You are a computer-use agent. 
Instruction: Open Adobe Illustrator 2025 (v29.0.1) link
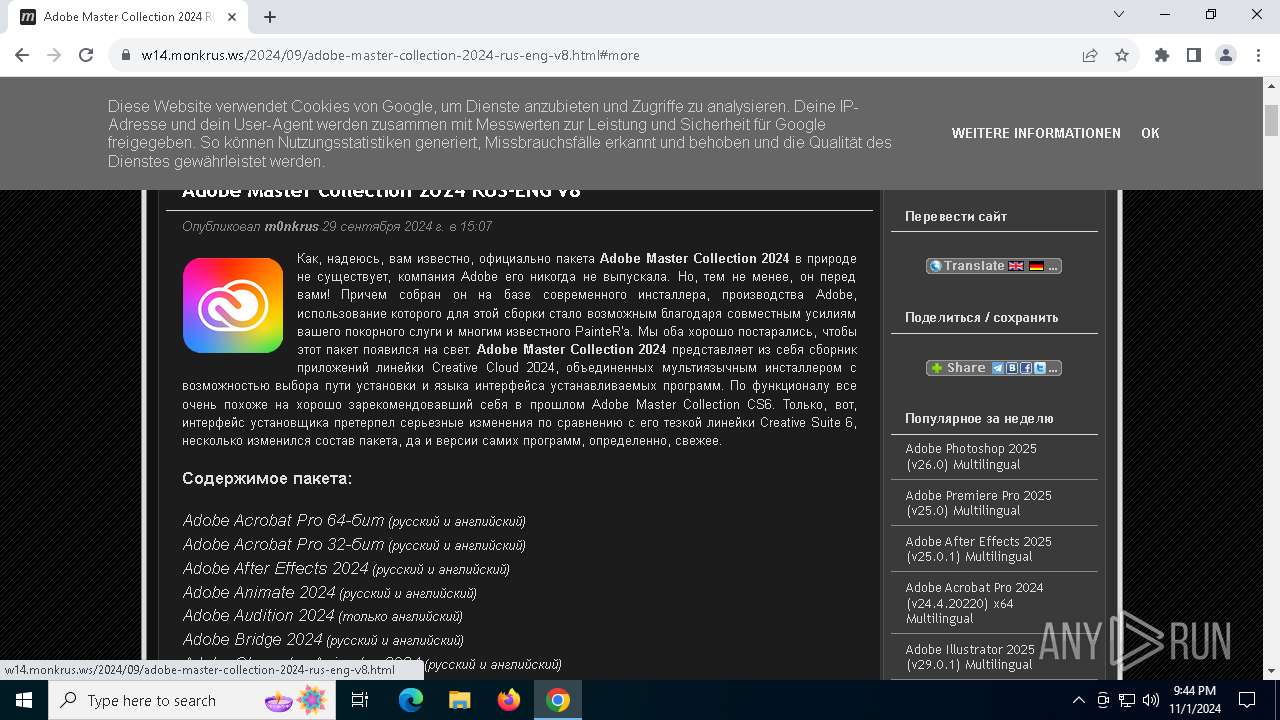(x=970, y=657)
